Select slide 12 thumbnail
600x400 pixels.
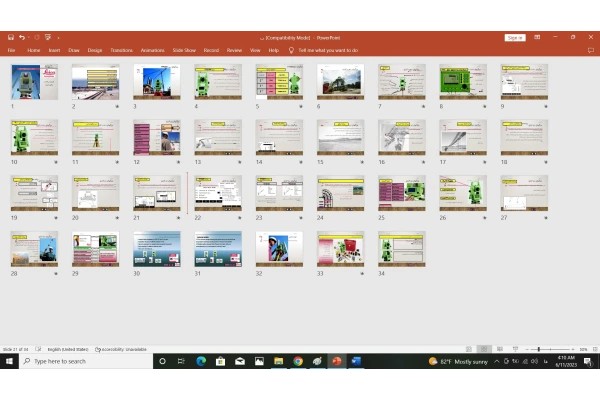click(x=157, y=137)
